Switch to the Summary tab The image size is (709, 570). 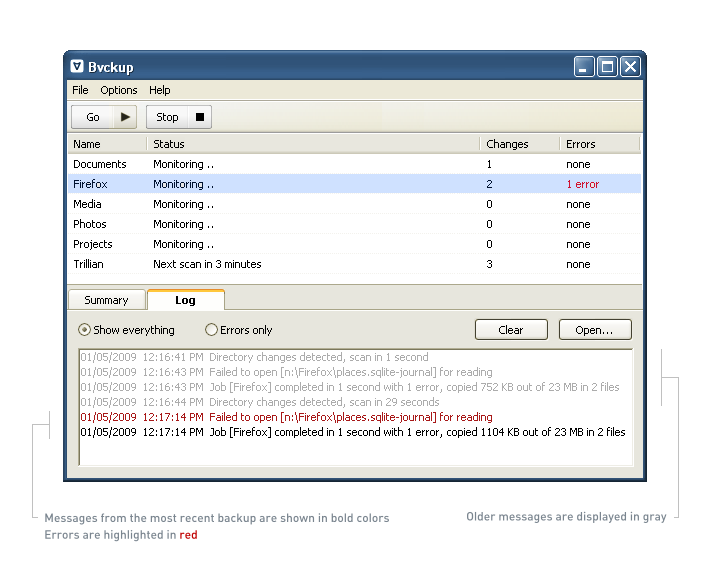[x=106, y=300]
